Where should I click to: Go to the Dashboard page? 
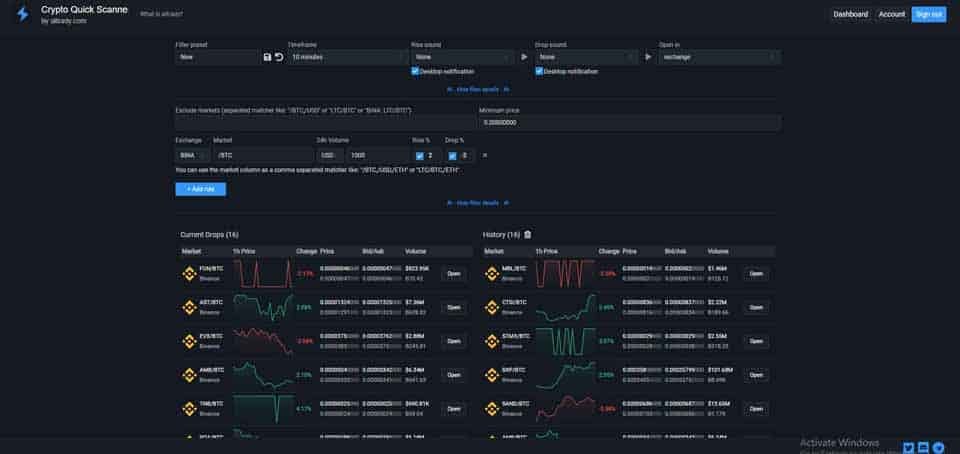[x=850, y=14]
